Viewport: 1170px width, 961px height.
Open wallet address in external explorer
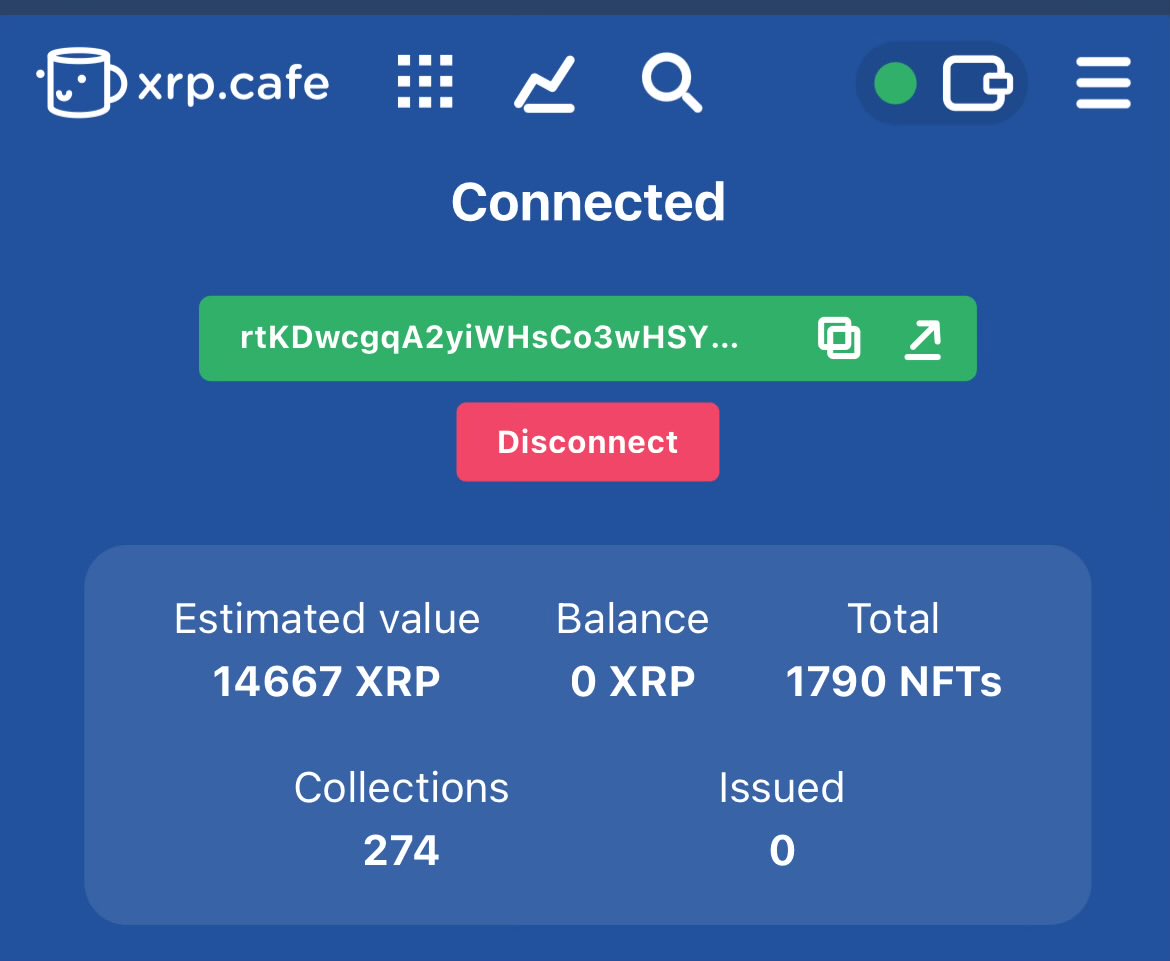click(x=923, y=339)
